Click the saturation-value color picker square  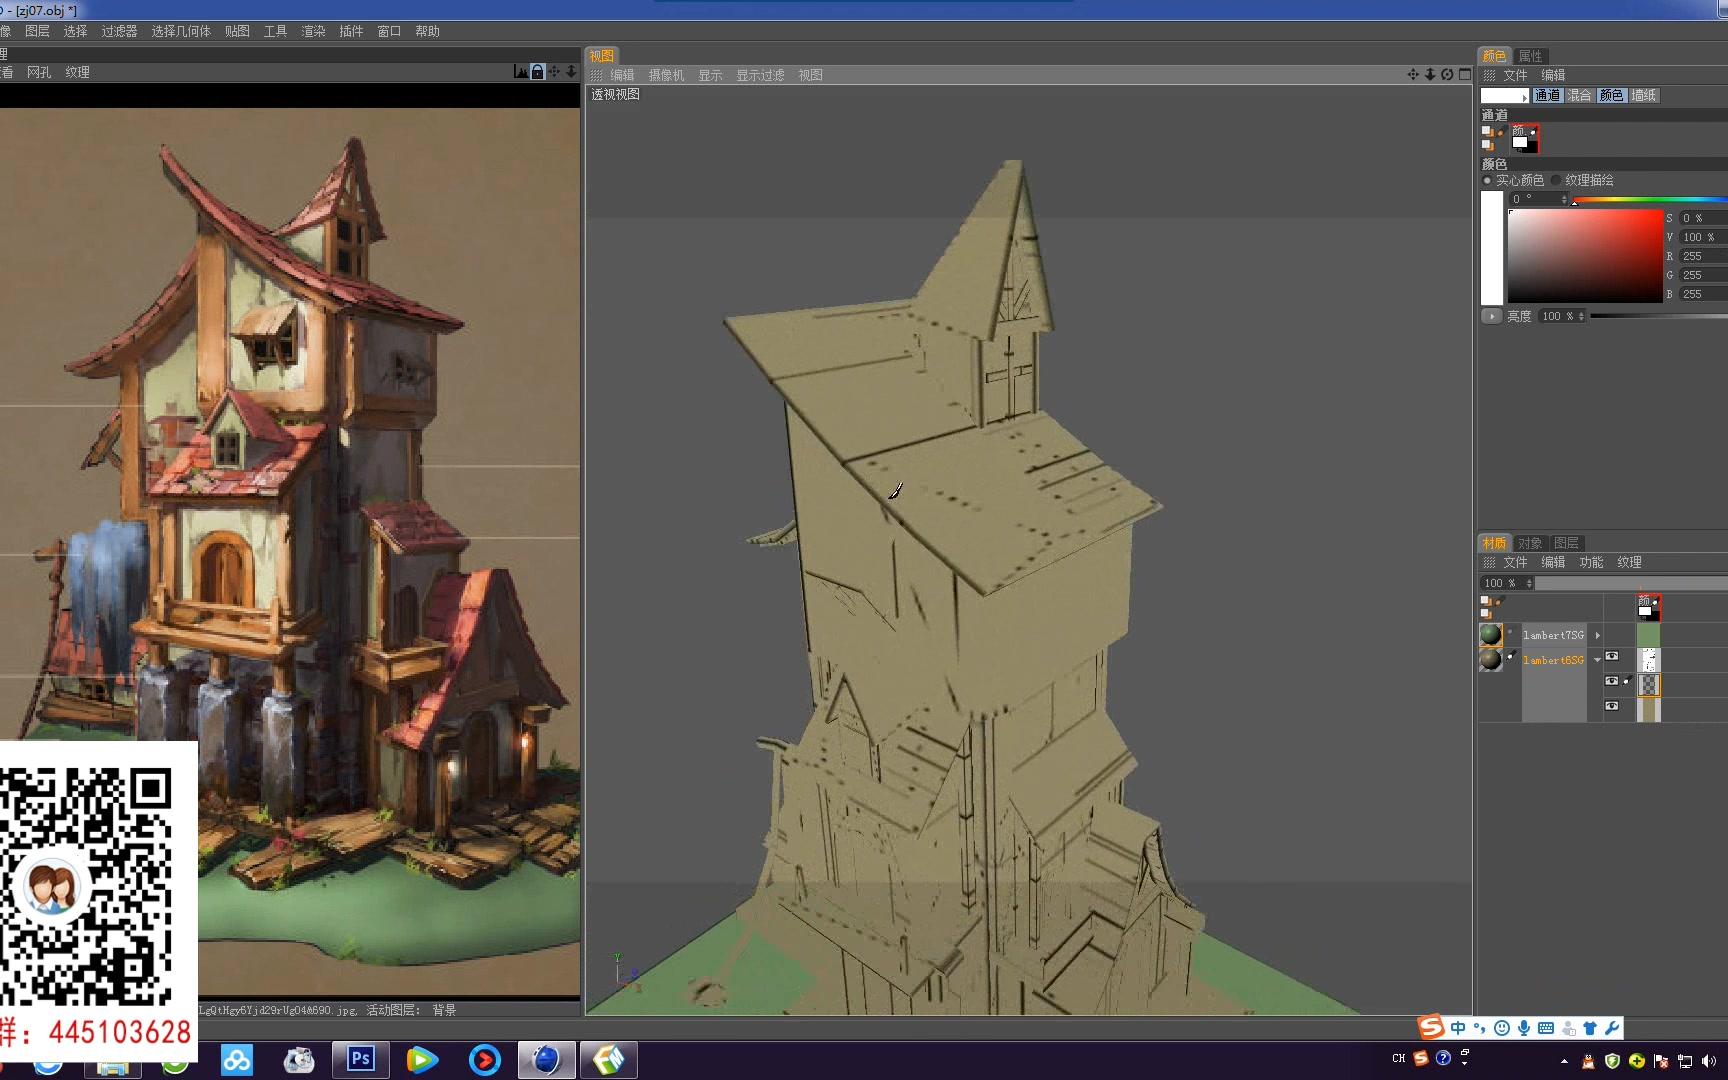pyautogui.click(x=1585, y=256)
